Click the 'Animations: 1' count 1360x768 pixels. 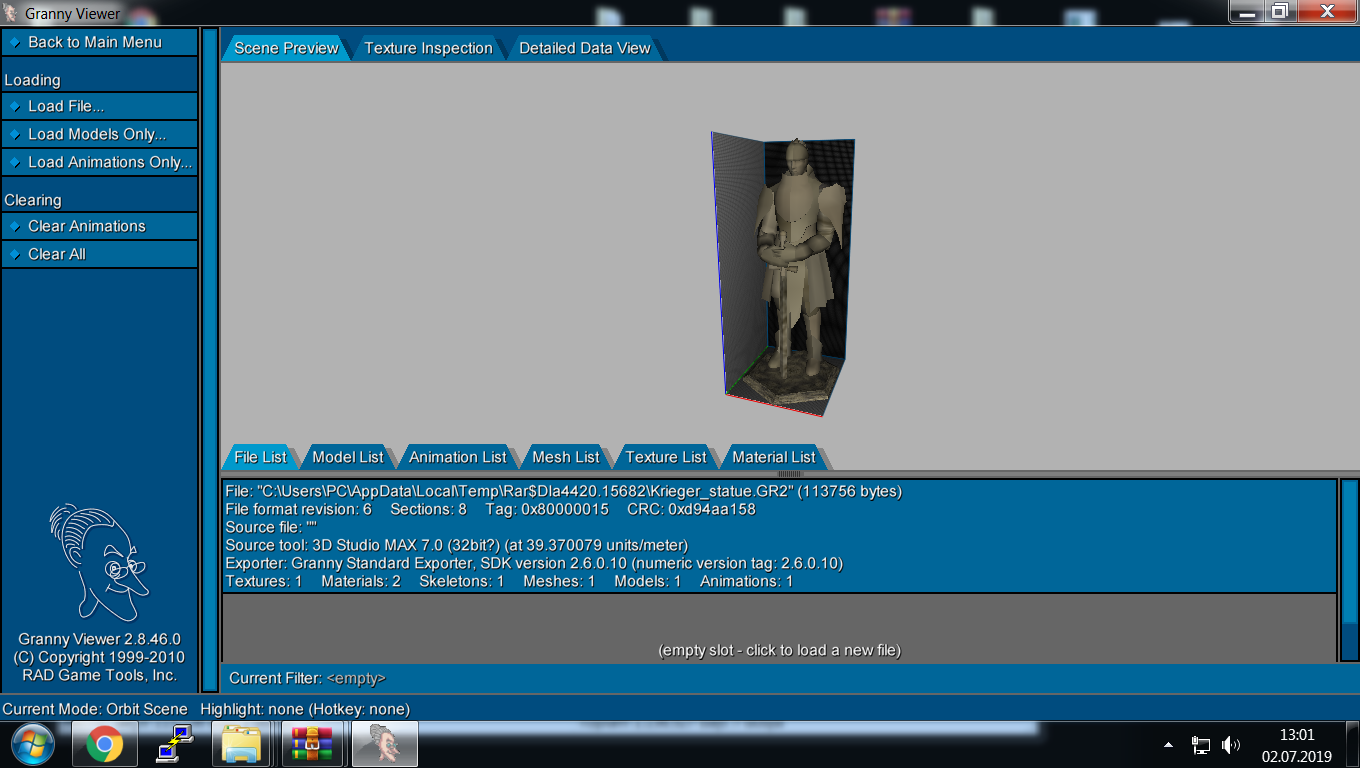(x=746, y=581)
